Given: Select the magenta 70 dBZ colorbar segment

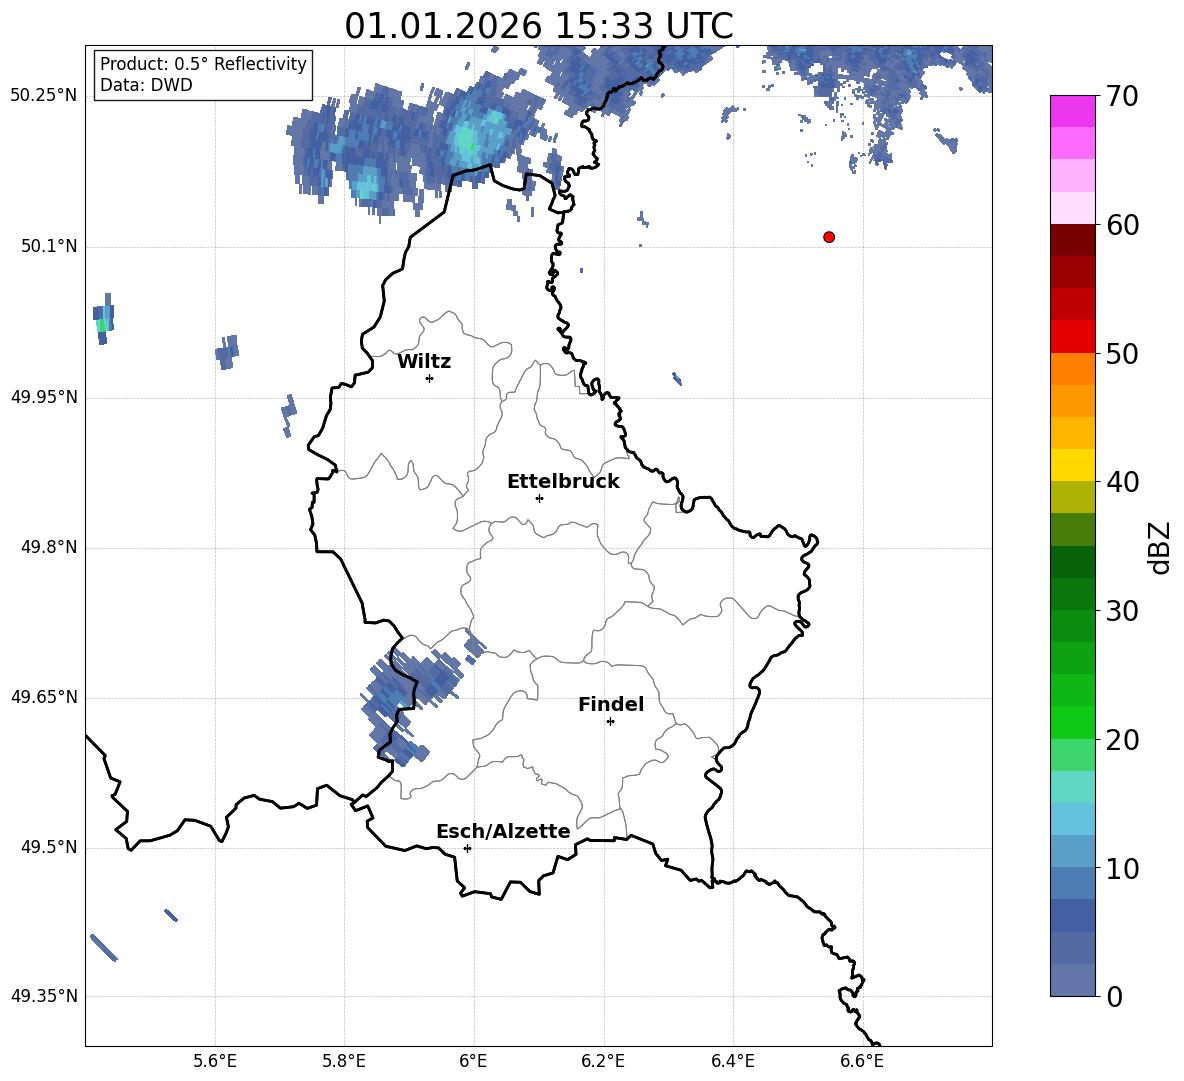Looking at the screenshot, I should [x=1072, y=111].
